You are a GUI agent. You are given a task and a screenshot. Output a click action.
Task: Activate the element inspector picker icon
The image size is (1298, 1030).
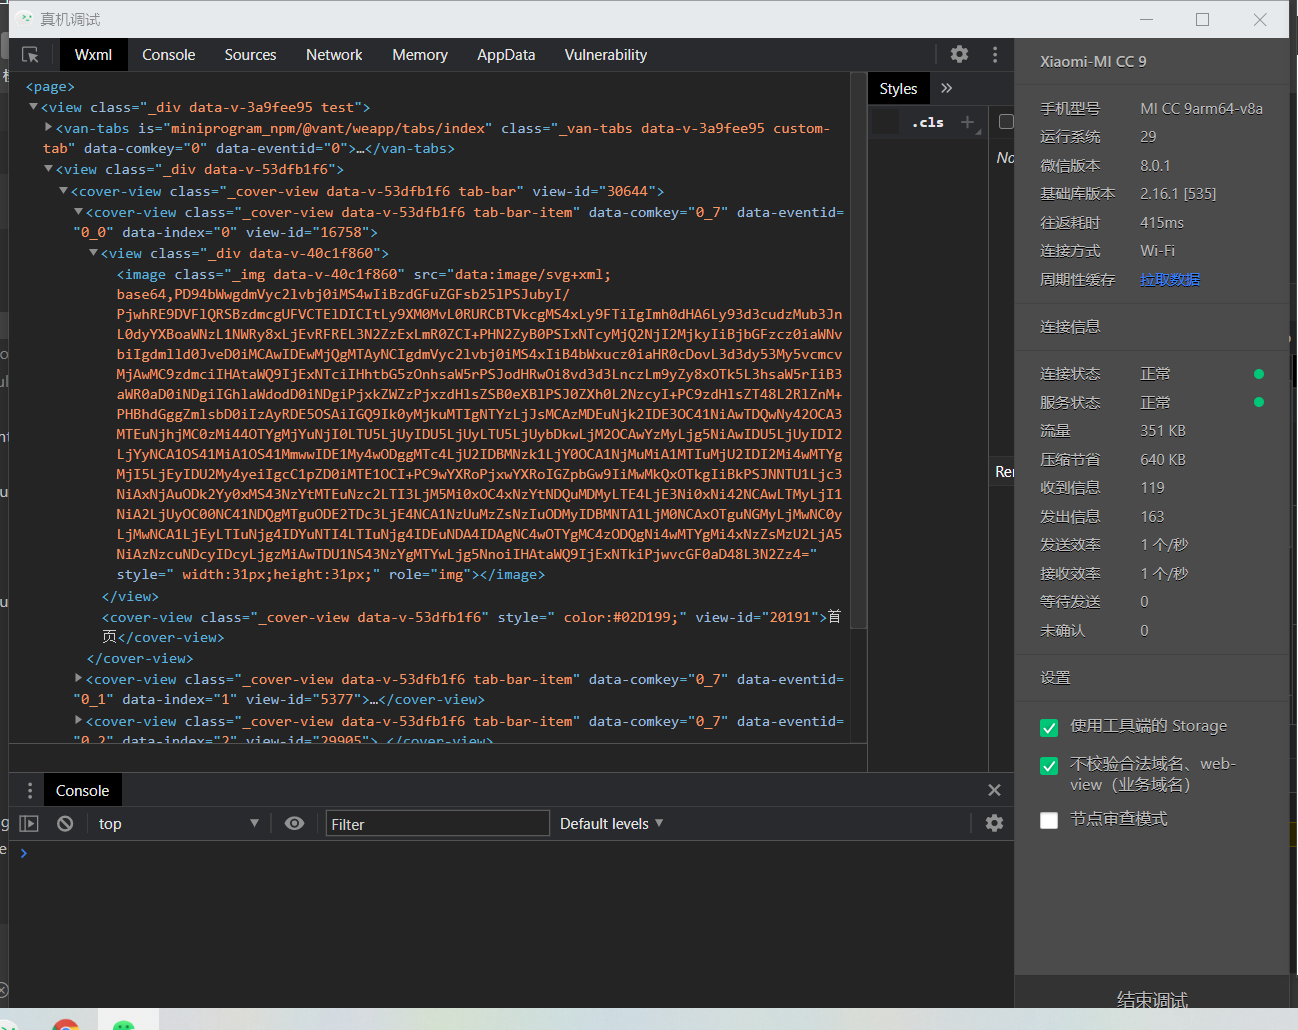[x=30, y=55]
